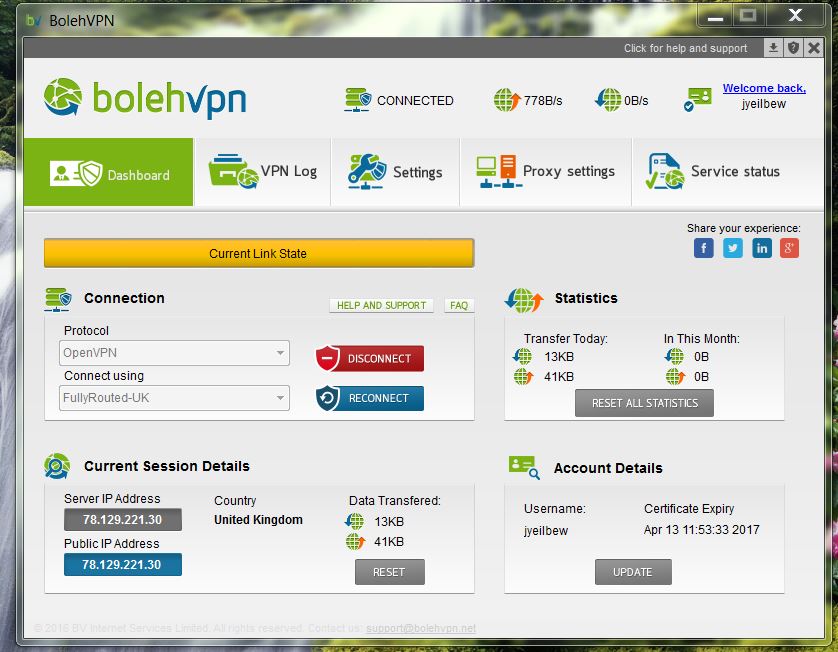
Task: Click the Current Link State bar
Action: pyautogui.click(x=259, y=253)
